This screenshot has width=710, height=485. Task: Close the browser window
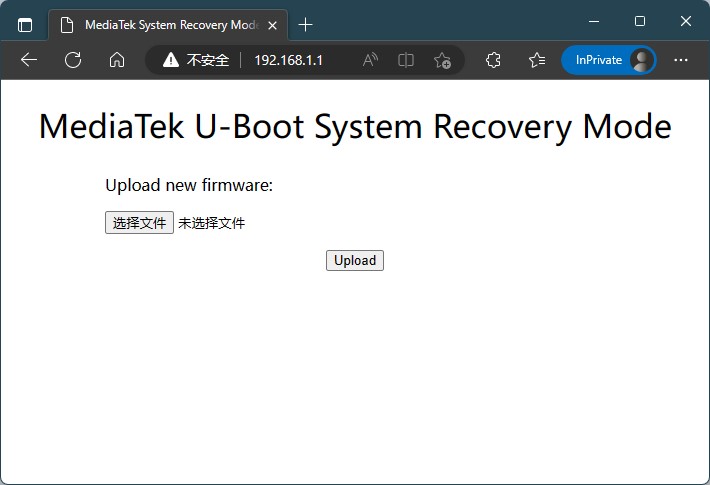(686, 21)
